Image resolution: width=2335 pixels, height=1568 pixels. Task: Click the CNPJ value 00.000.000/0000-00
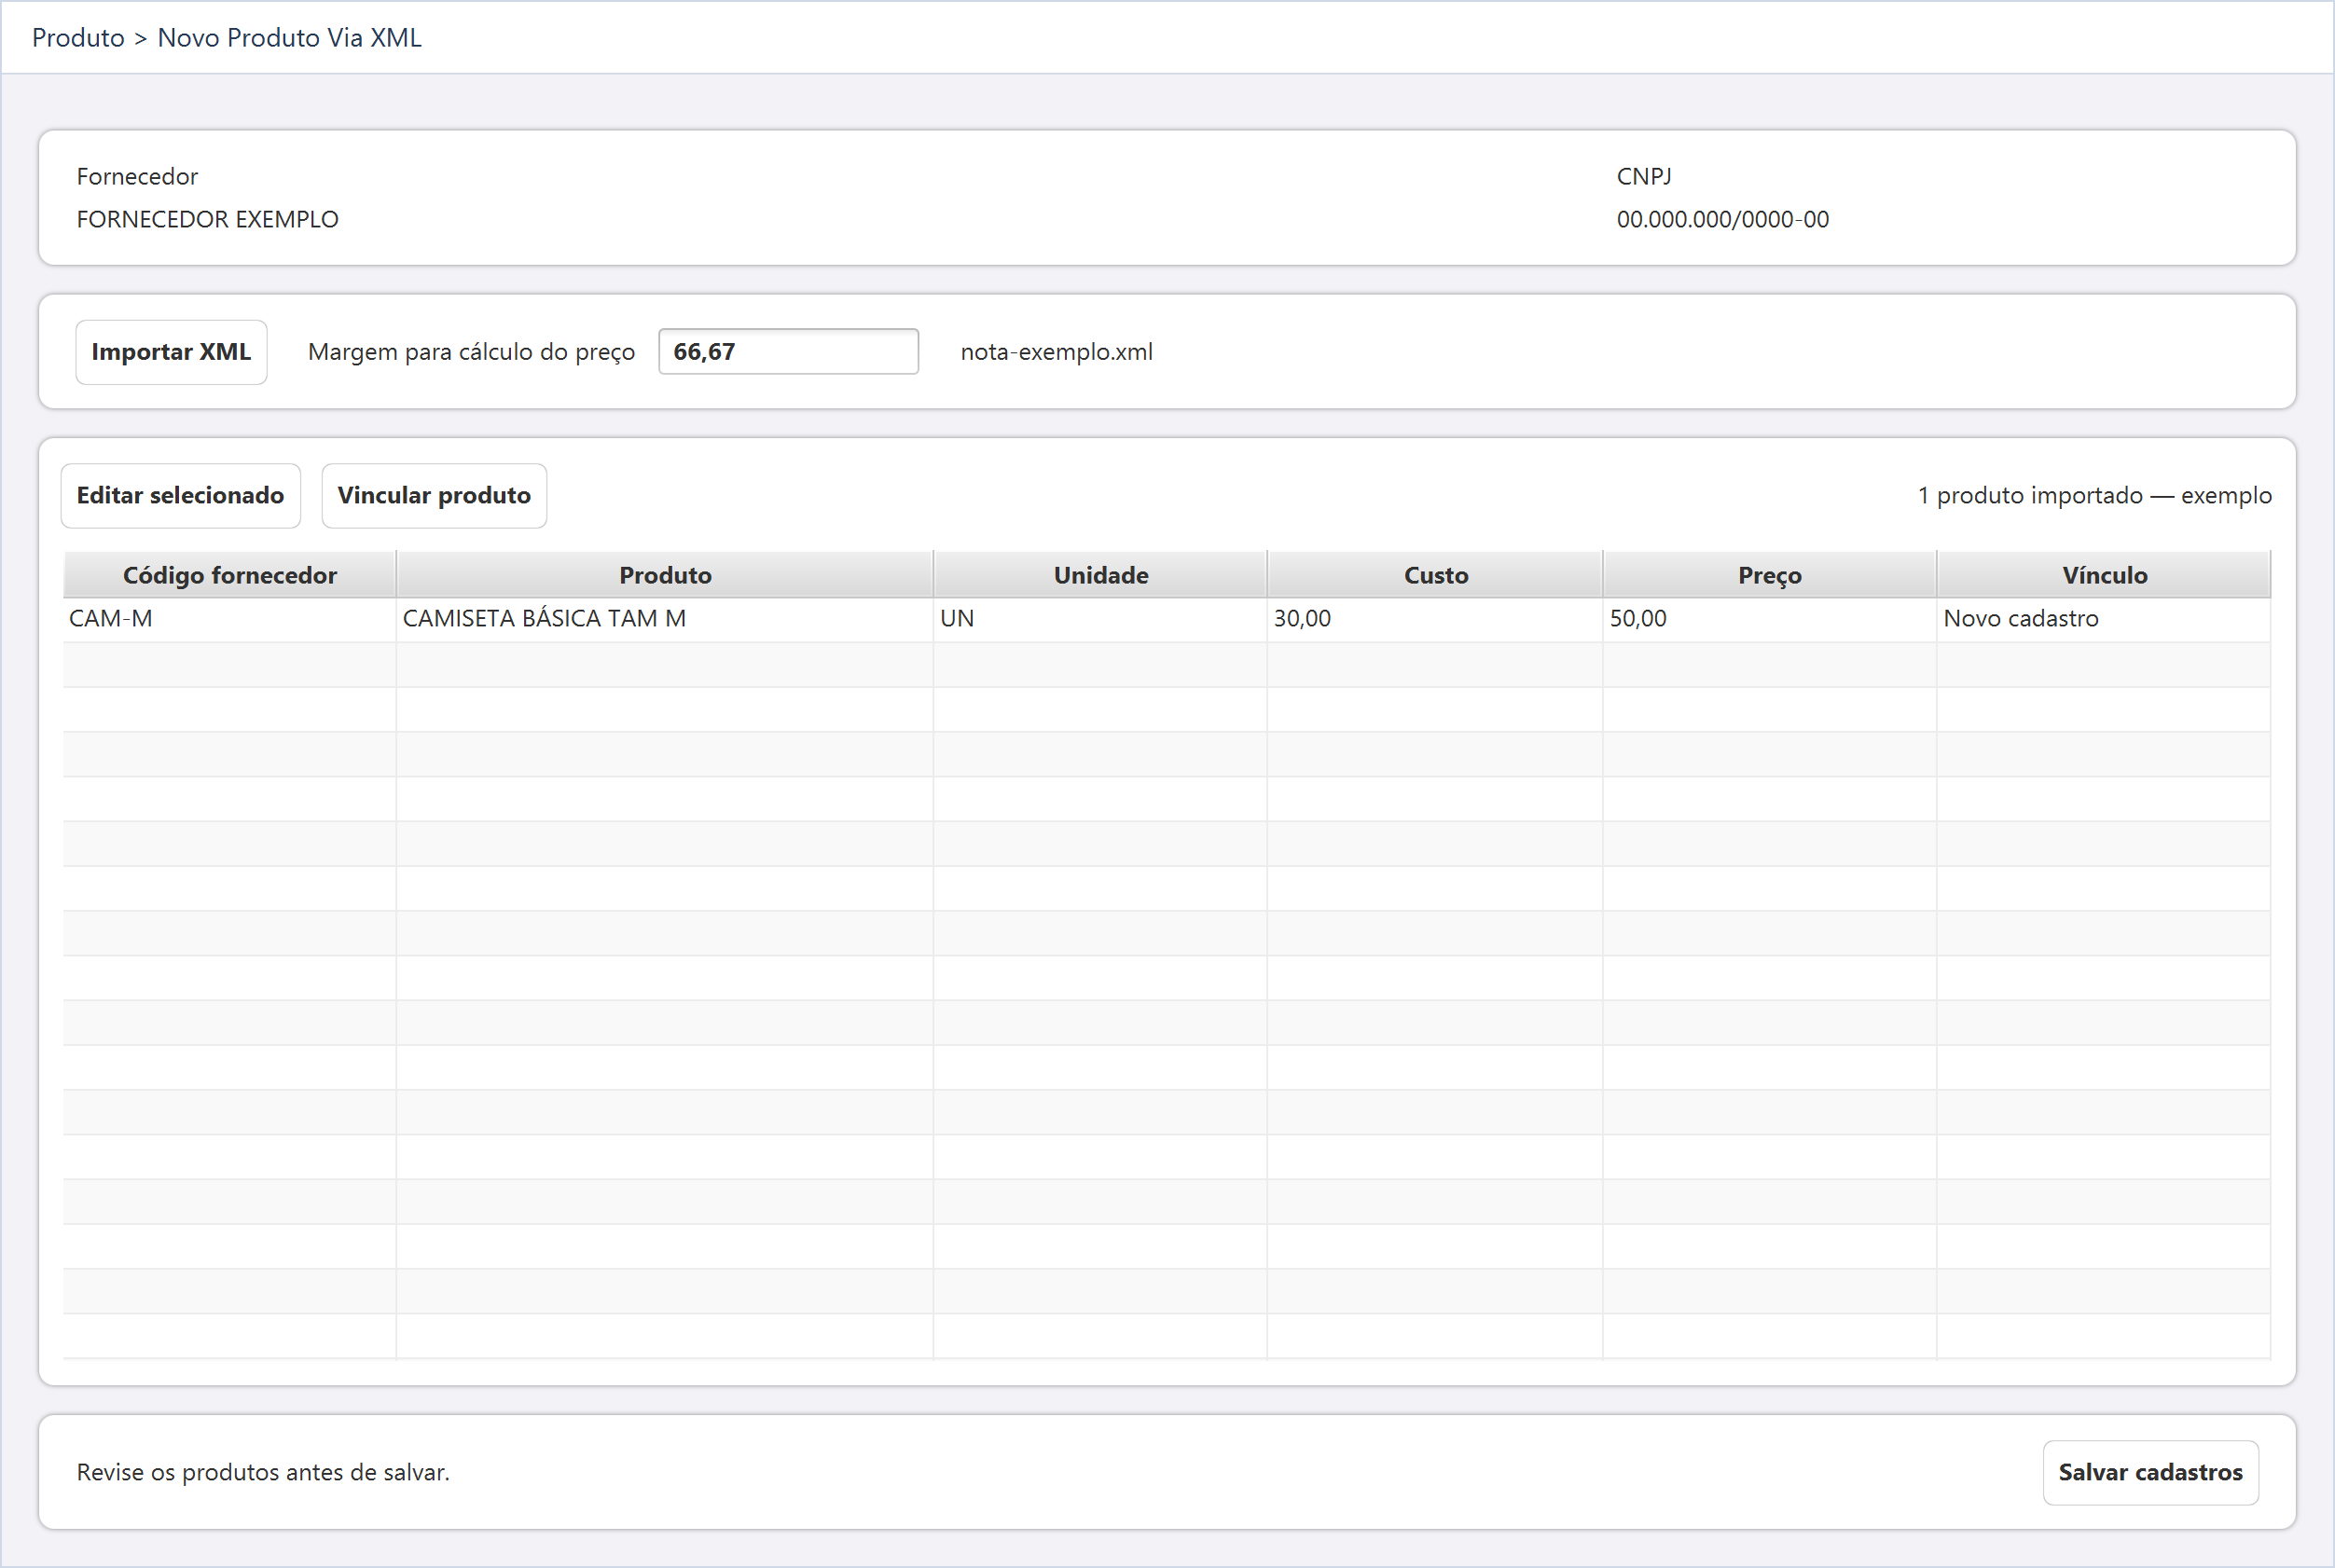pos(1723,219)
